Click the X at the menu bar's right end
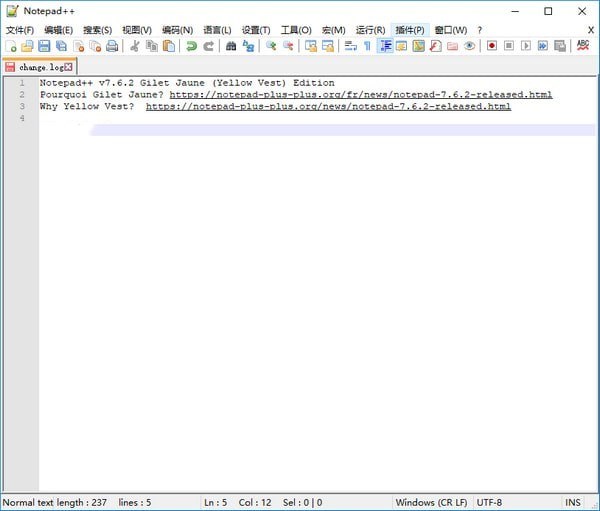600x511 pixels. pos(591,30)
